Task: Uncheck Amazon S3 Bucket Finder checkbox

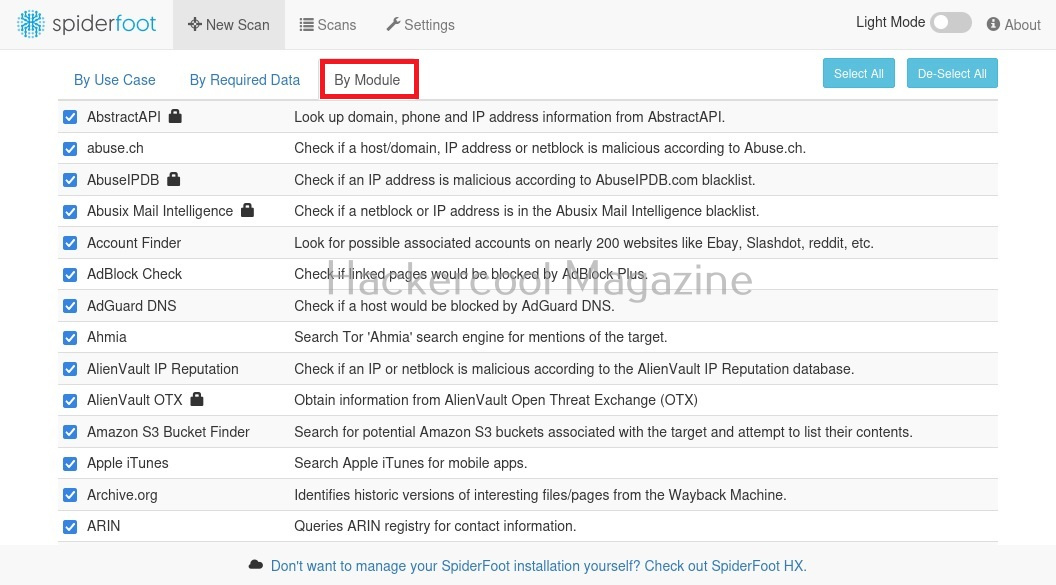Action: [x=70, y=432]
